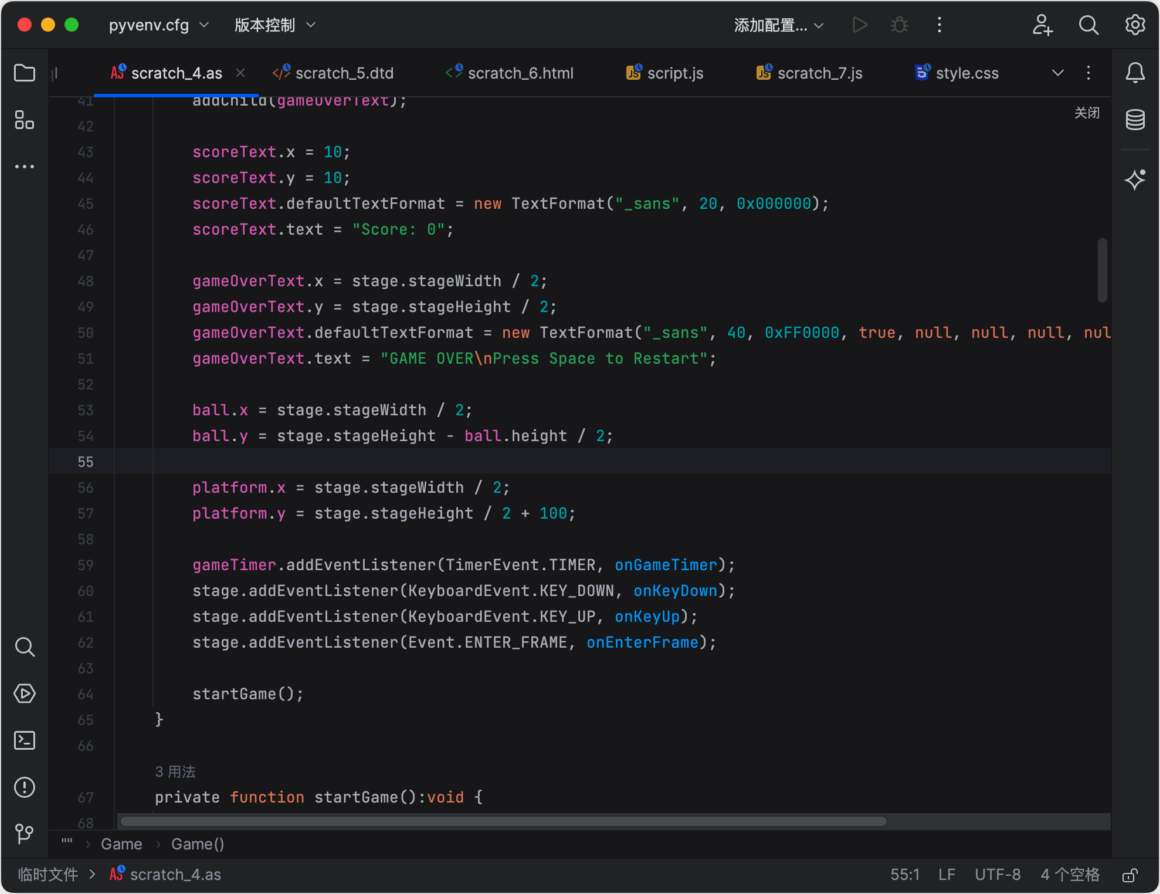Click the onEnterFrame reference on line 62

pyautogui.click(x=642, y=643)
